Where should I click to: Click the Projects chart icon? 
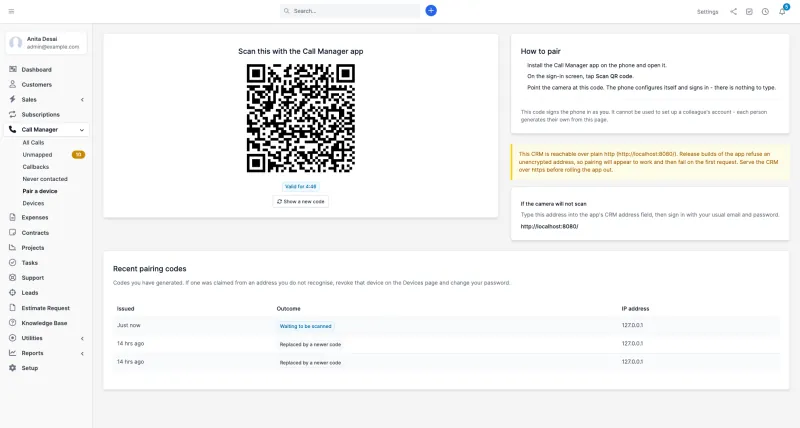[x=13, y=247]
